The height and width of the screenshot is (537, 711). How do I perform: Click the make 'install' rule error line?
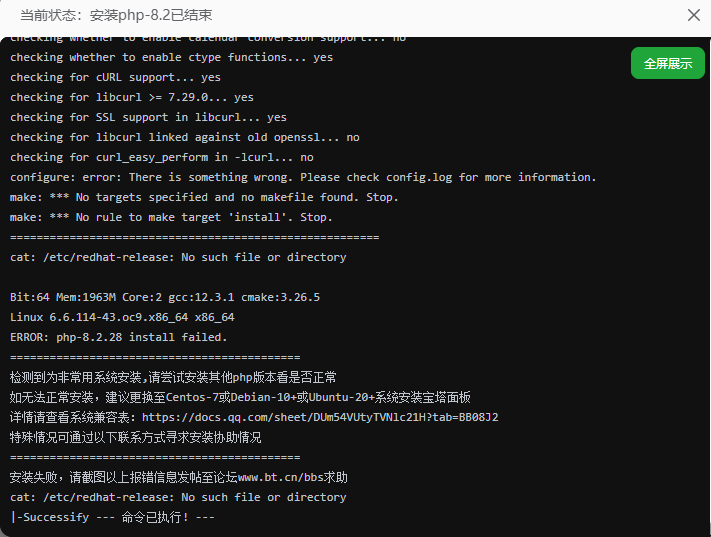click(171, 217)
